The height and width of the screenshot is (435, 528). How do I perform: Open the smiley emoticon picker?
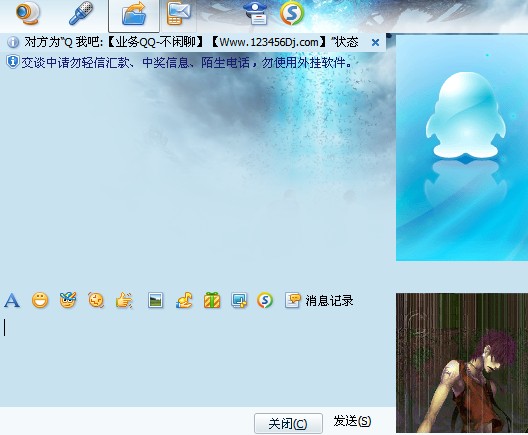click(40, 300)
